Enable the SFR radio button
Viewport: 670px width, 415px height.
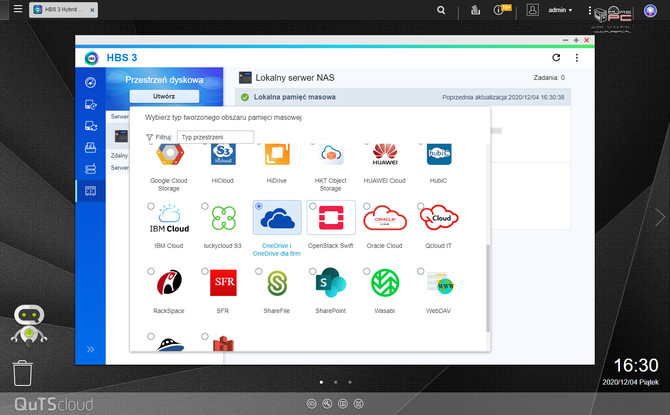click(x=205, y=271)
